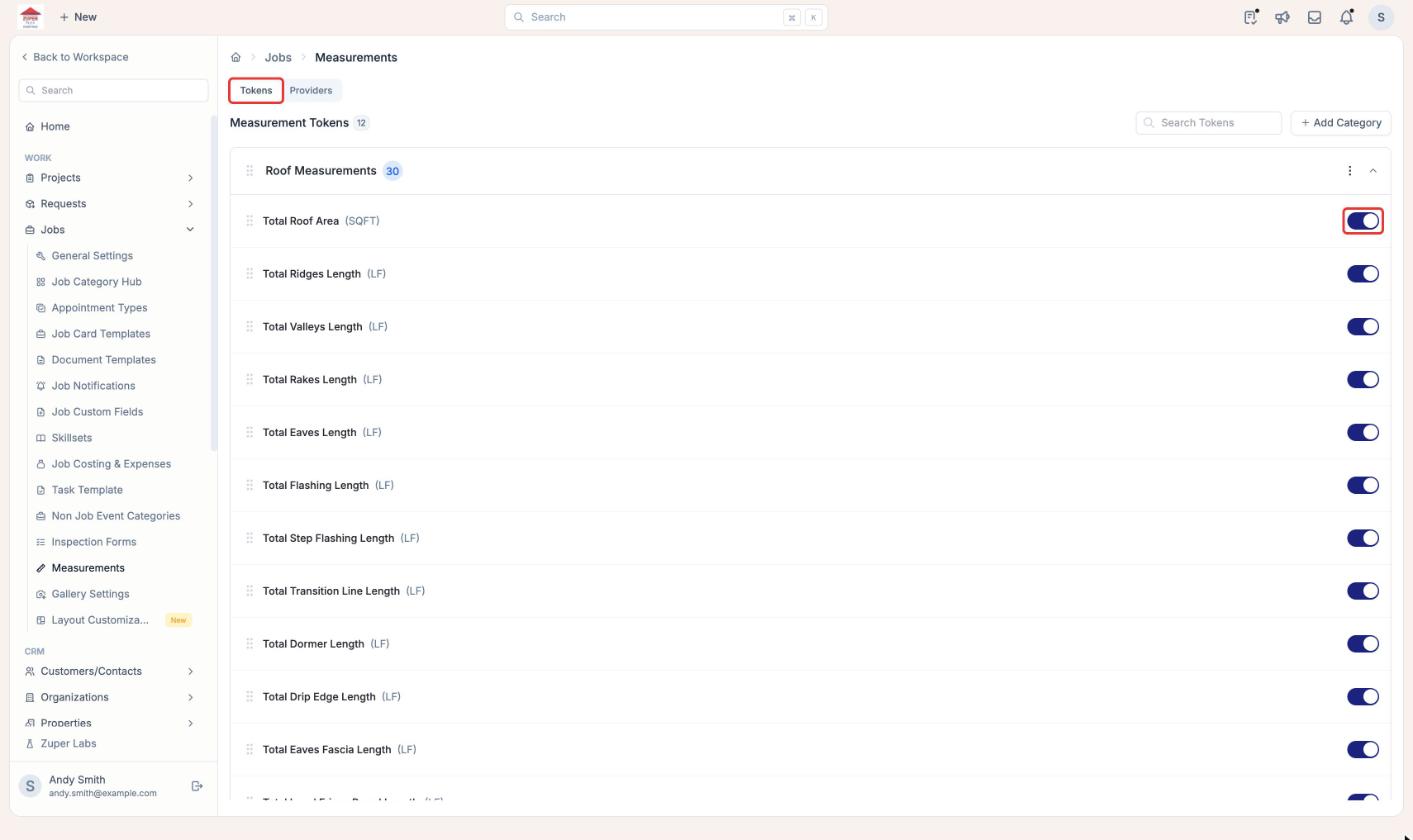Toggle Total Drip Edge Length switch

tap(1363, 698)
